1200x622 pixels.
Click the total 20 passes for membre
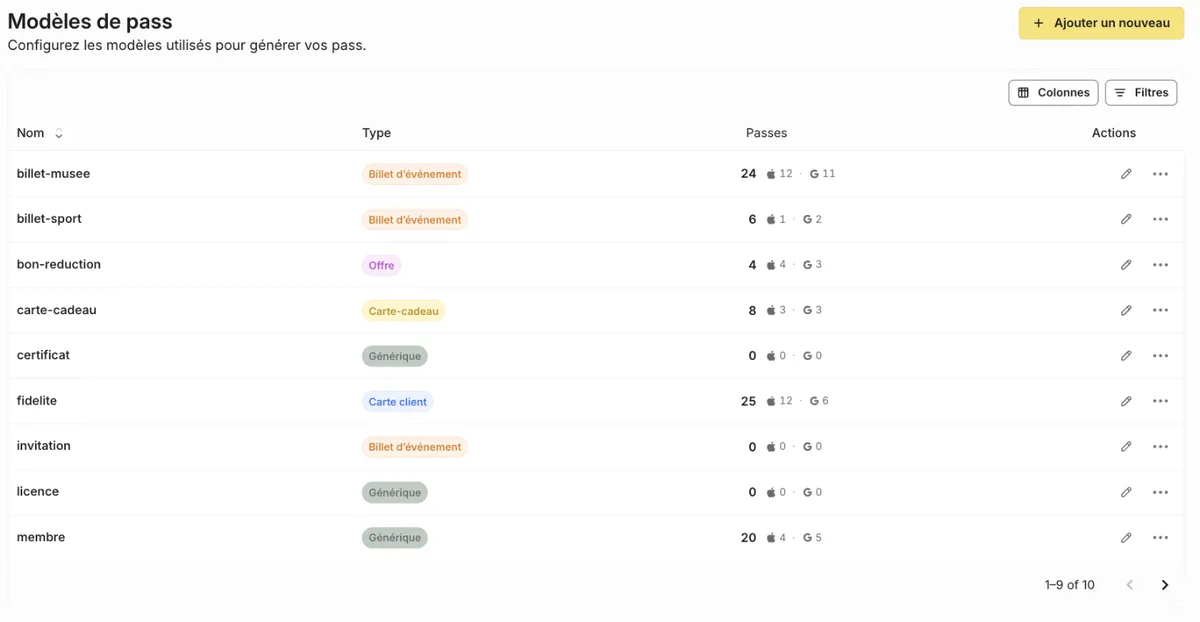pos(749,538)
